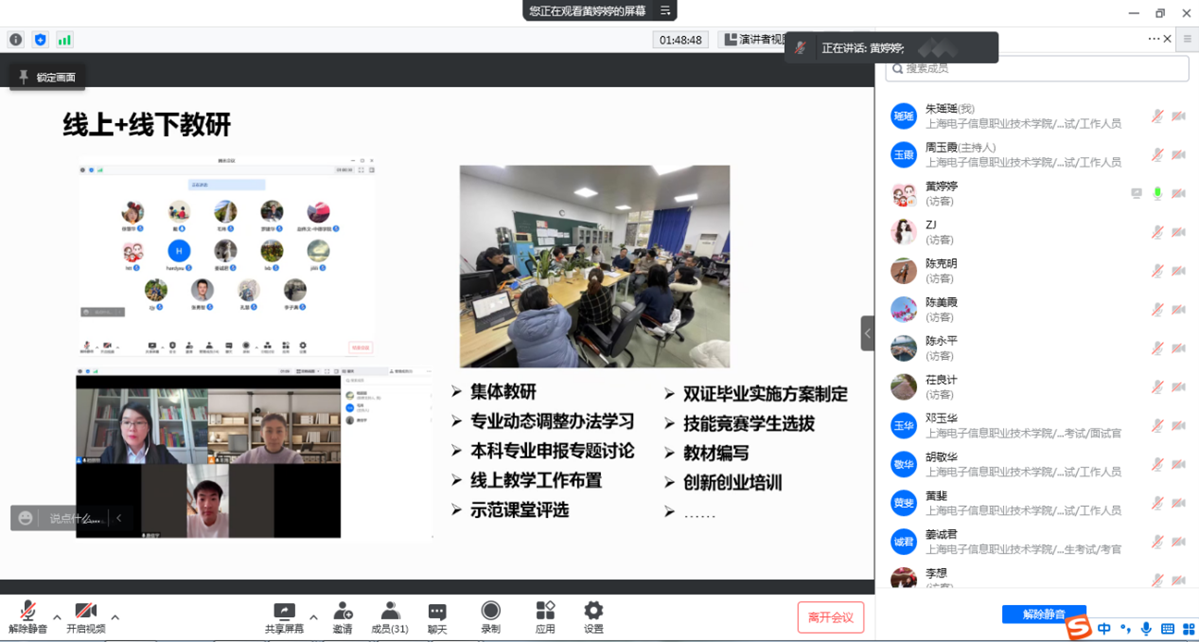Open the three-dot menu in members panel
The width and height of the screenshot is (1199, 642).
[x=1154, y=38]
